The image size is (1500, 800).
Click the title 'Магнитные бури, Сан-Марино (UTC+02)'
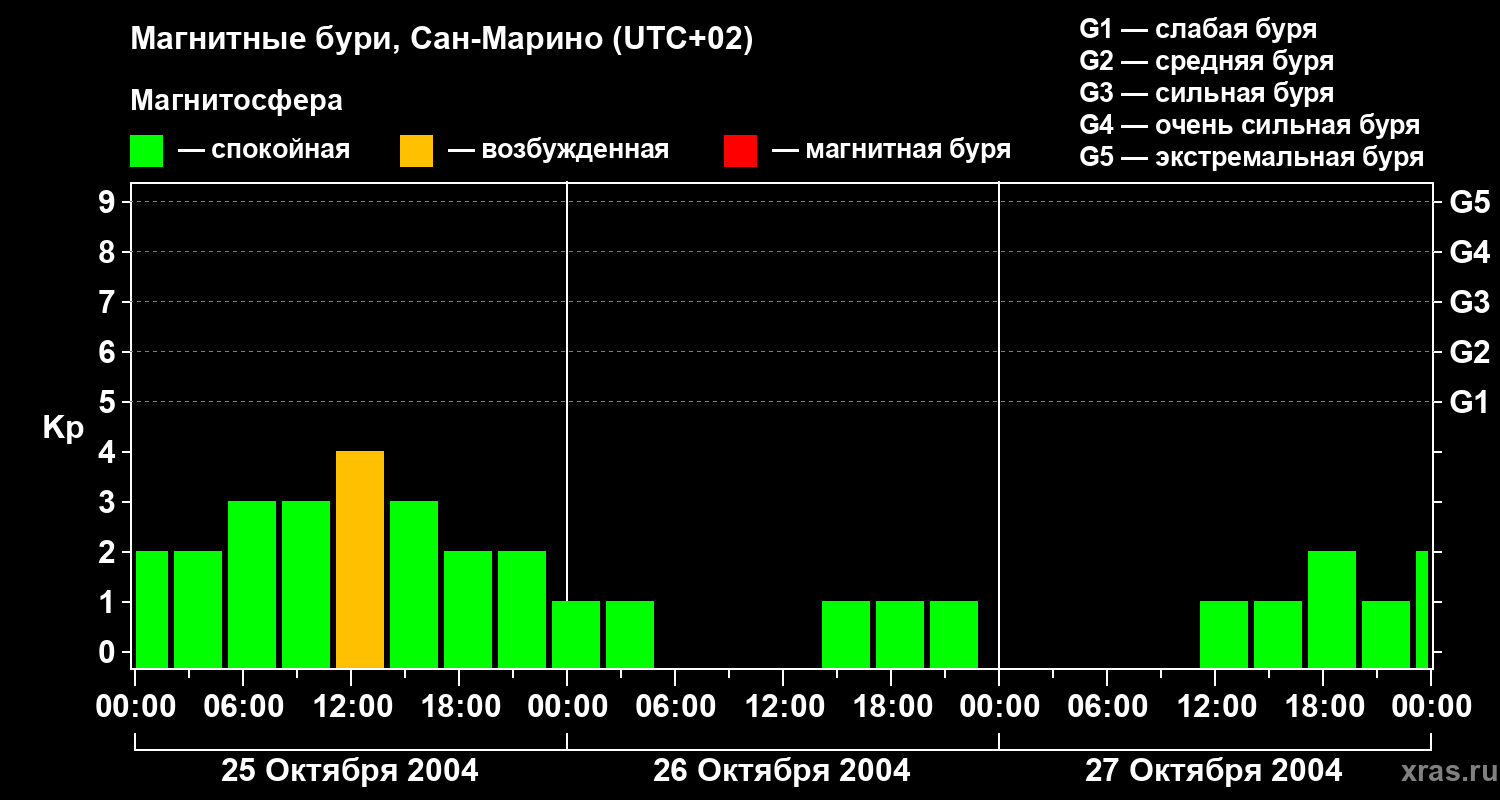[x=441, y=40]
